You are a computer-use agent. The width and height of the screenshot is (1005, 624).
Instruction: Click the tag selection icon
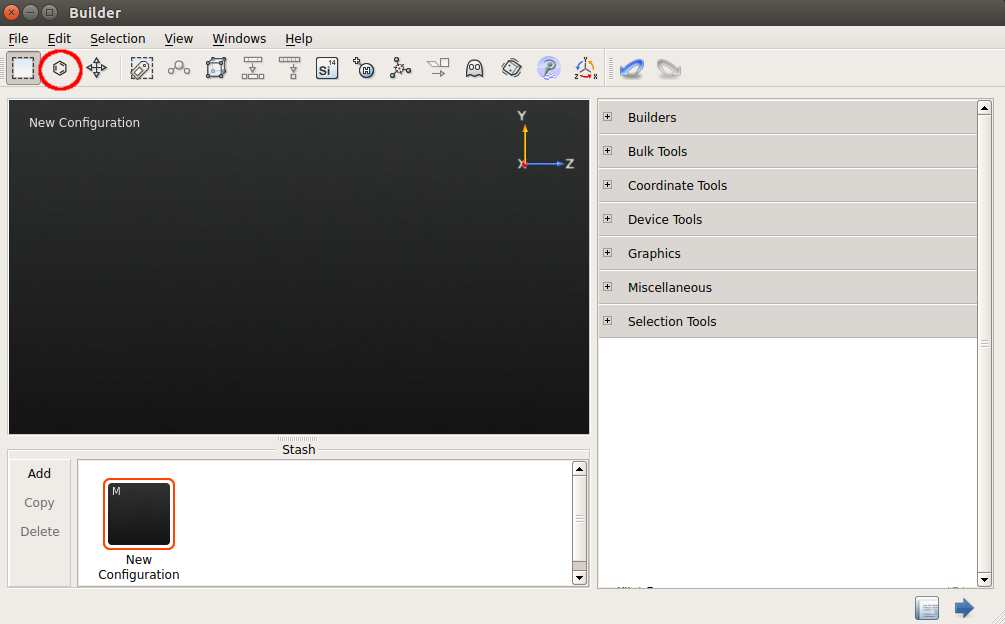(142, 68)
